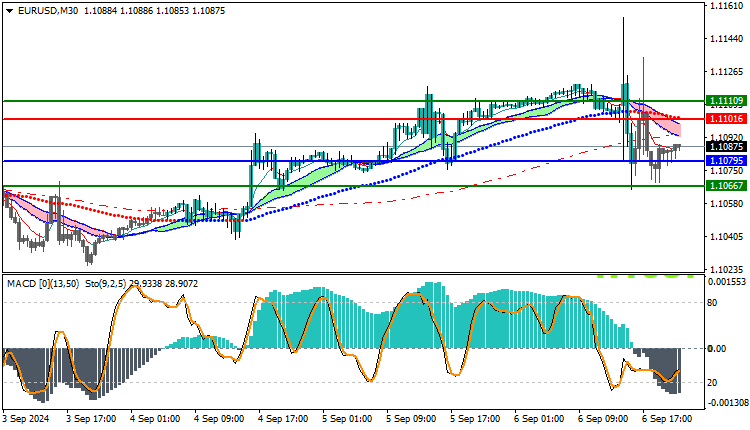Select the black current price label 1.10875
The width and height of the screenshot is (750, 430).
pyautogui.click(x=726, y=147)
